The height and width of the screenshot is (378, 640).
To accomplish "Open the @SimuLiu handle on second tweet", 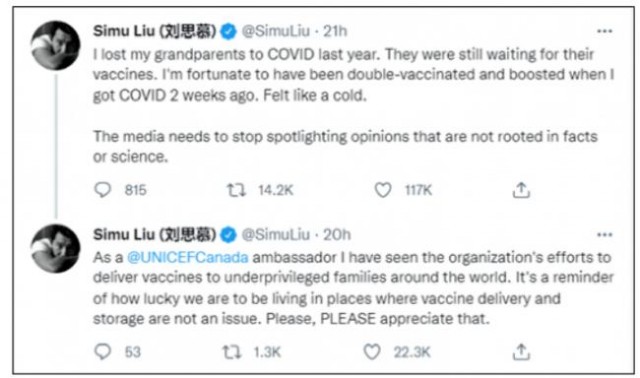I will click(276, 235).
